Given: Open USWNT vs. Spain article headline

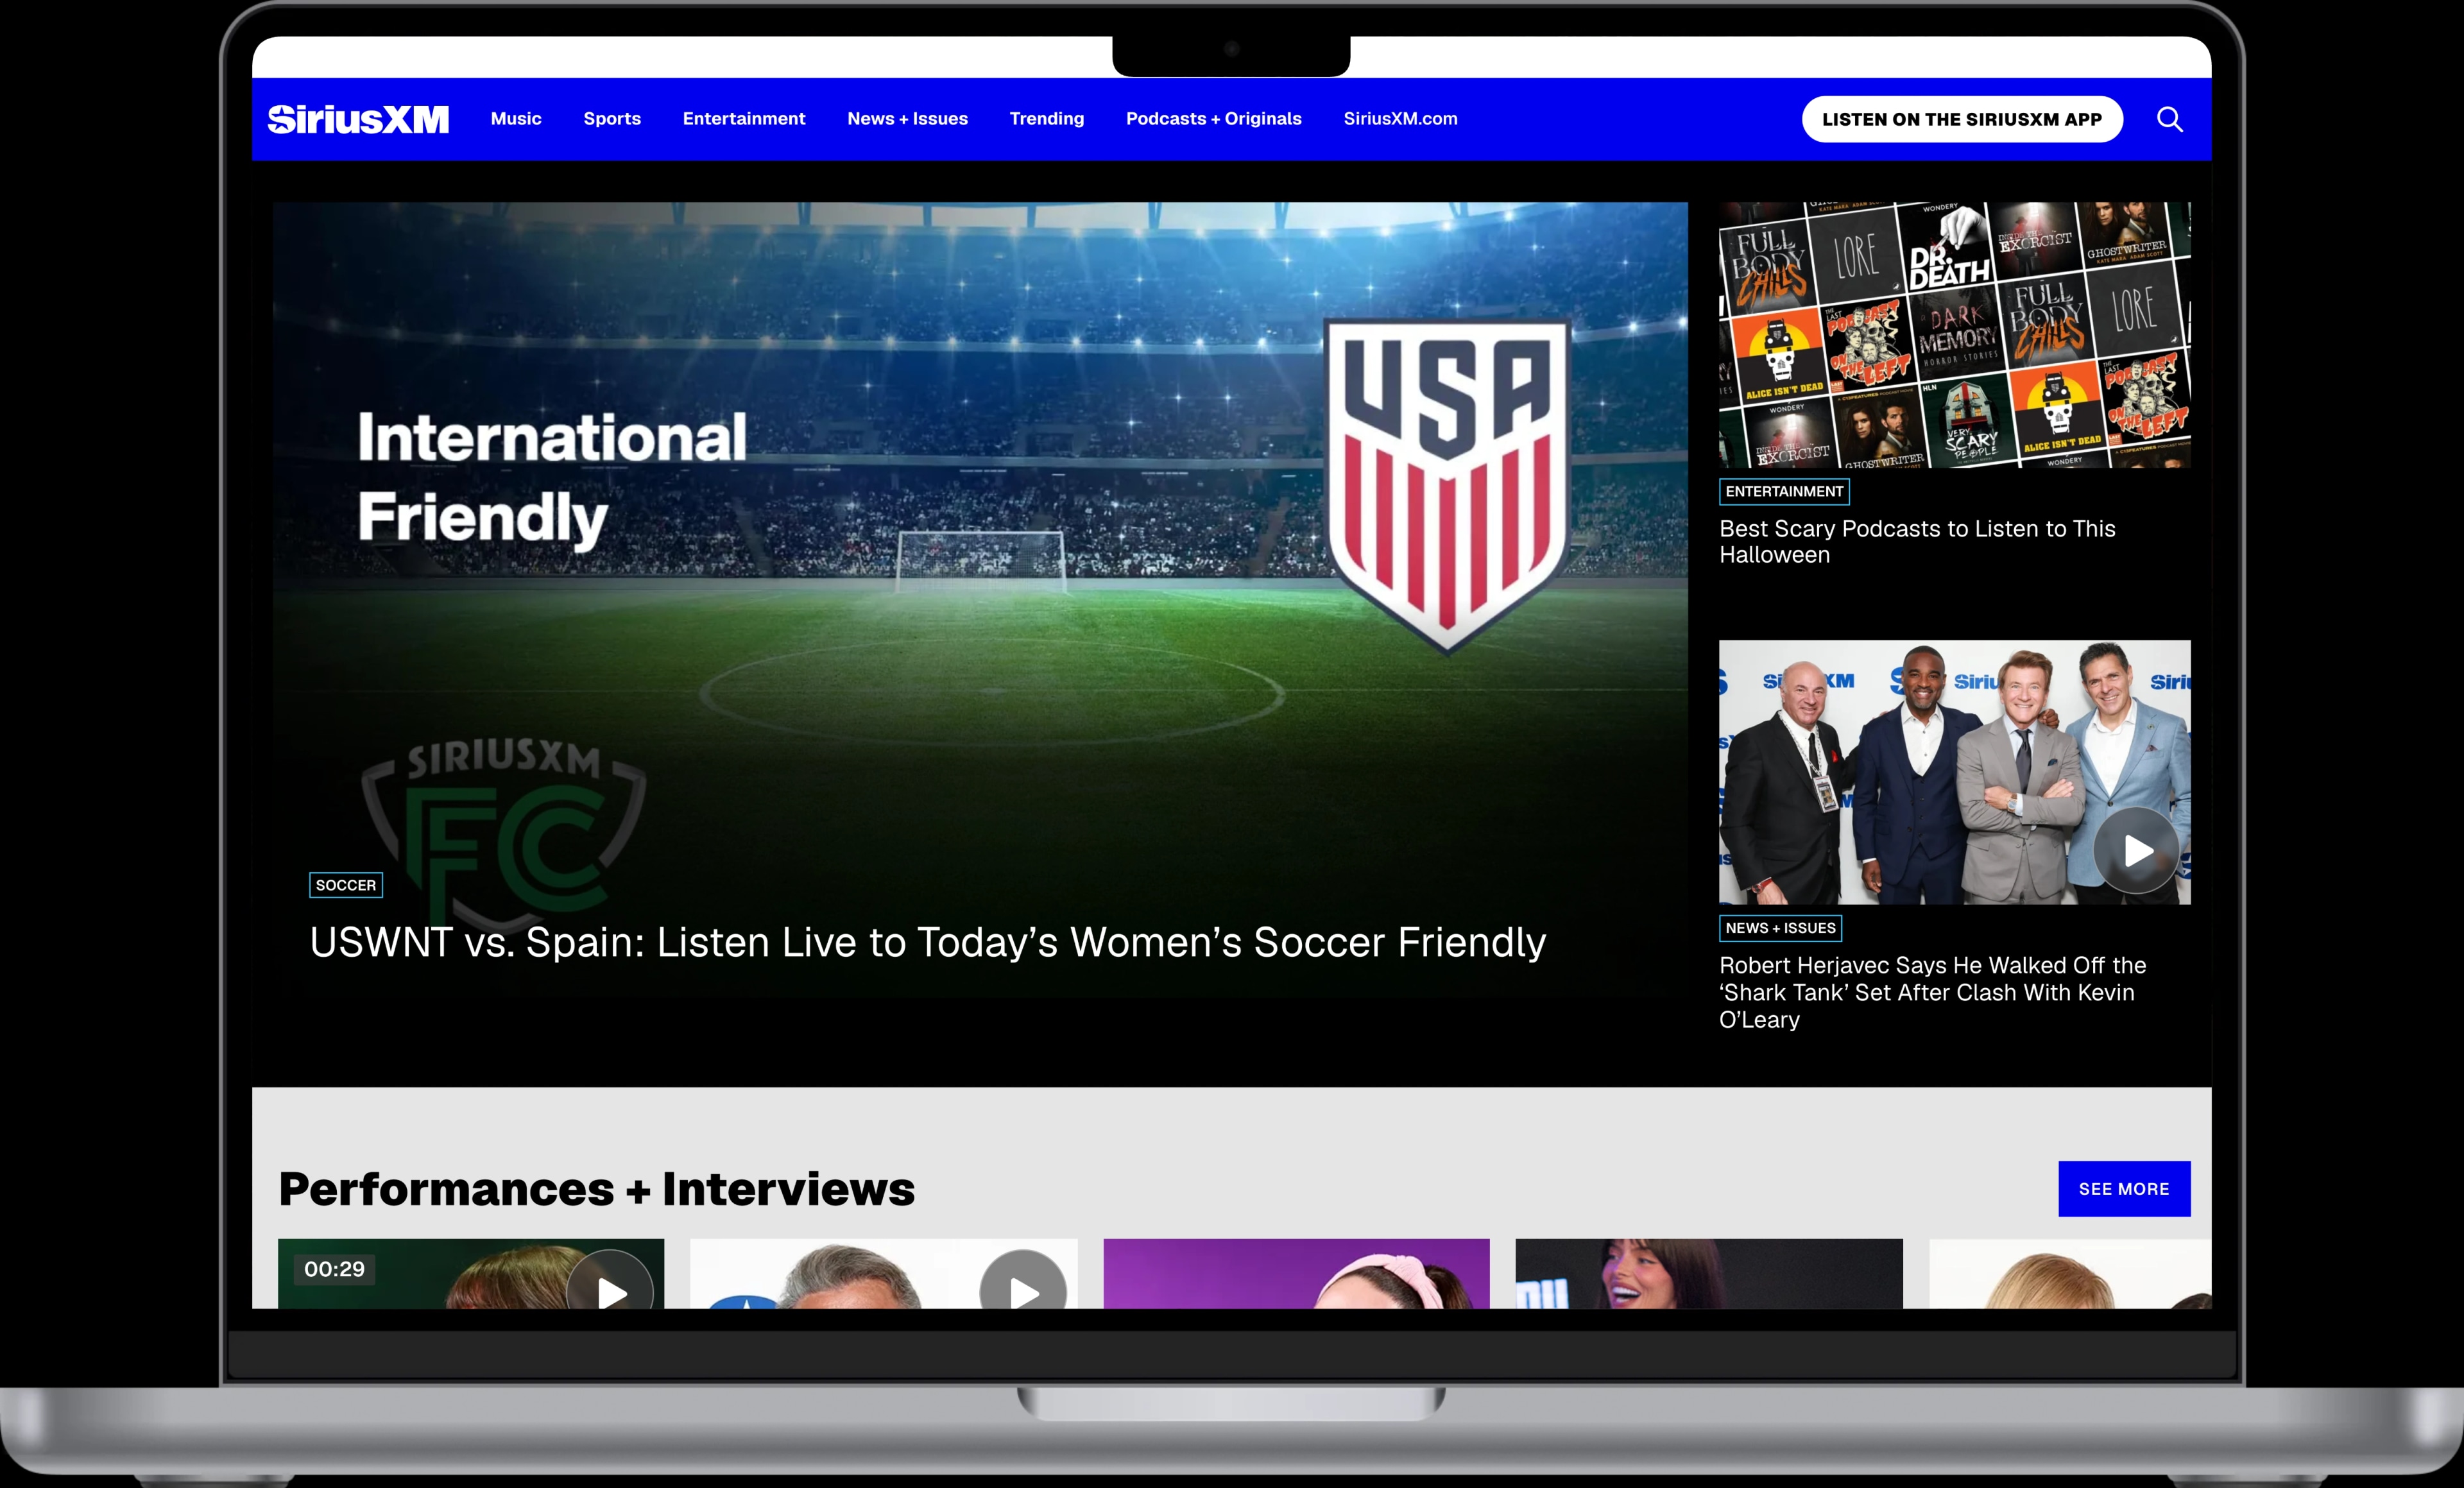Looking at the screenshot, I should pyautogui.click(x=927, y=943).
